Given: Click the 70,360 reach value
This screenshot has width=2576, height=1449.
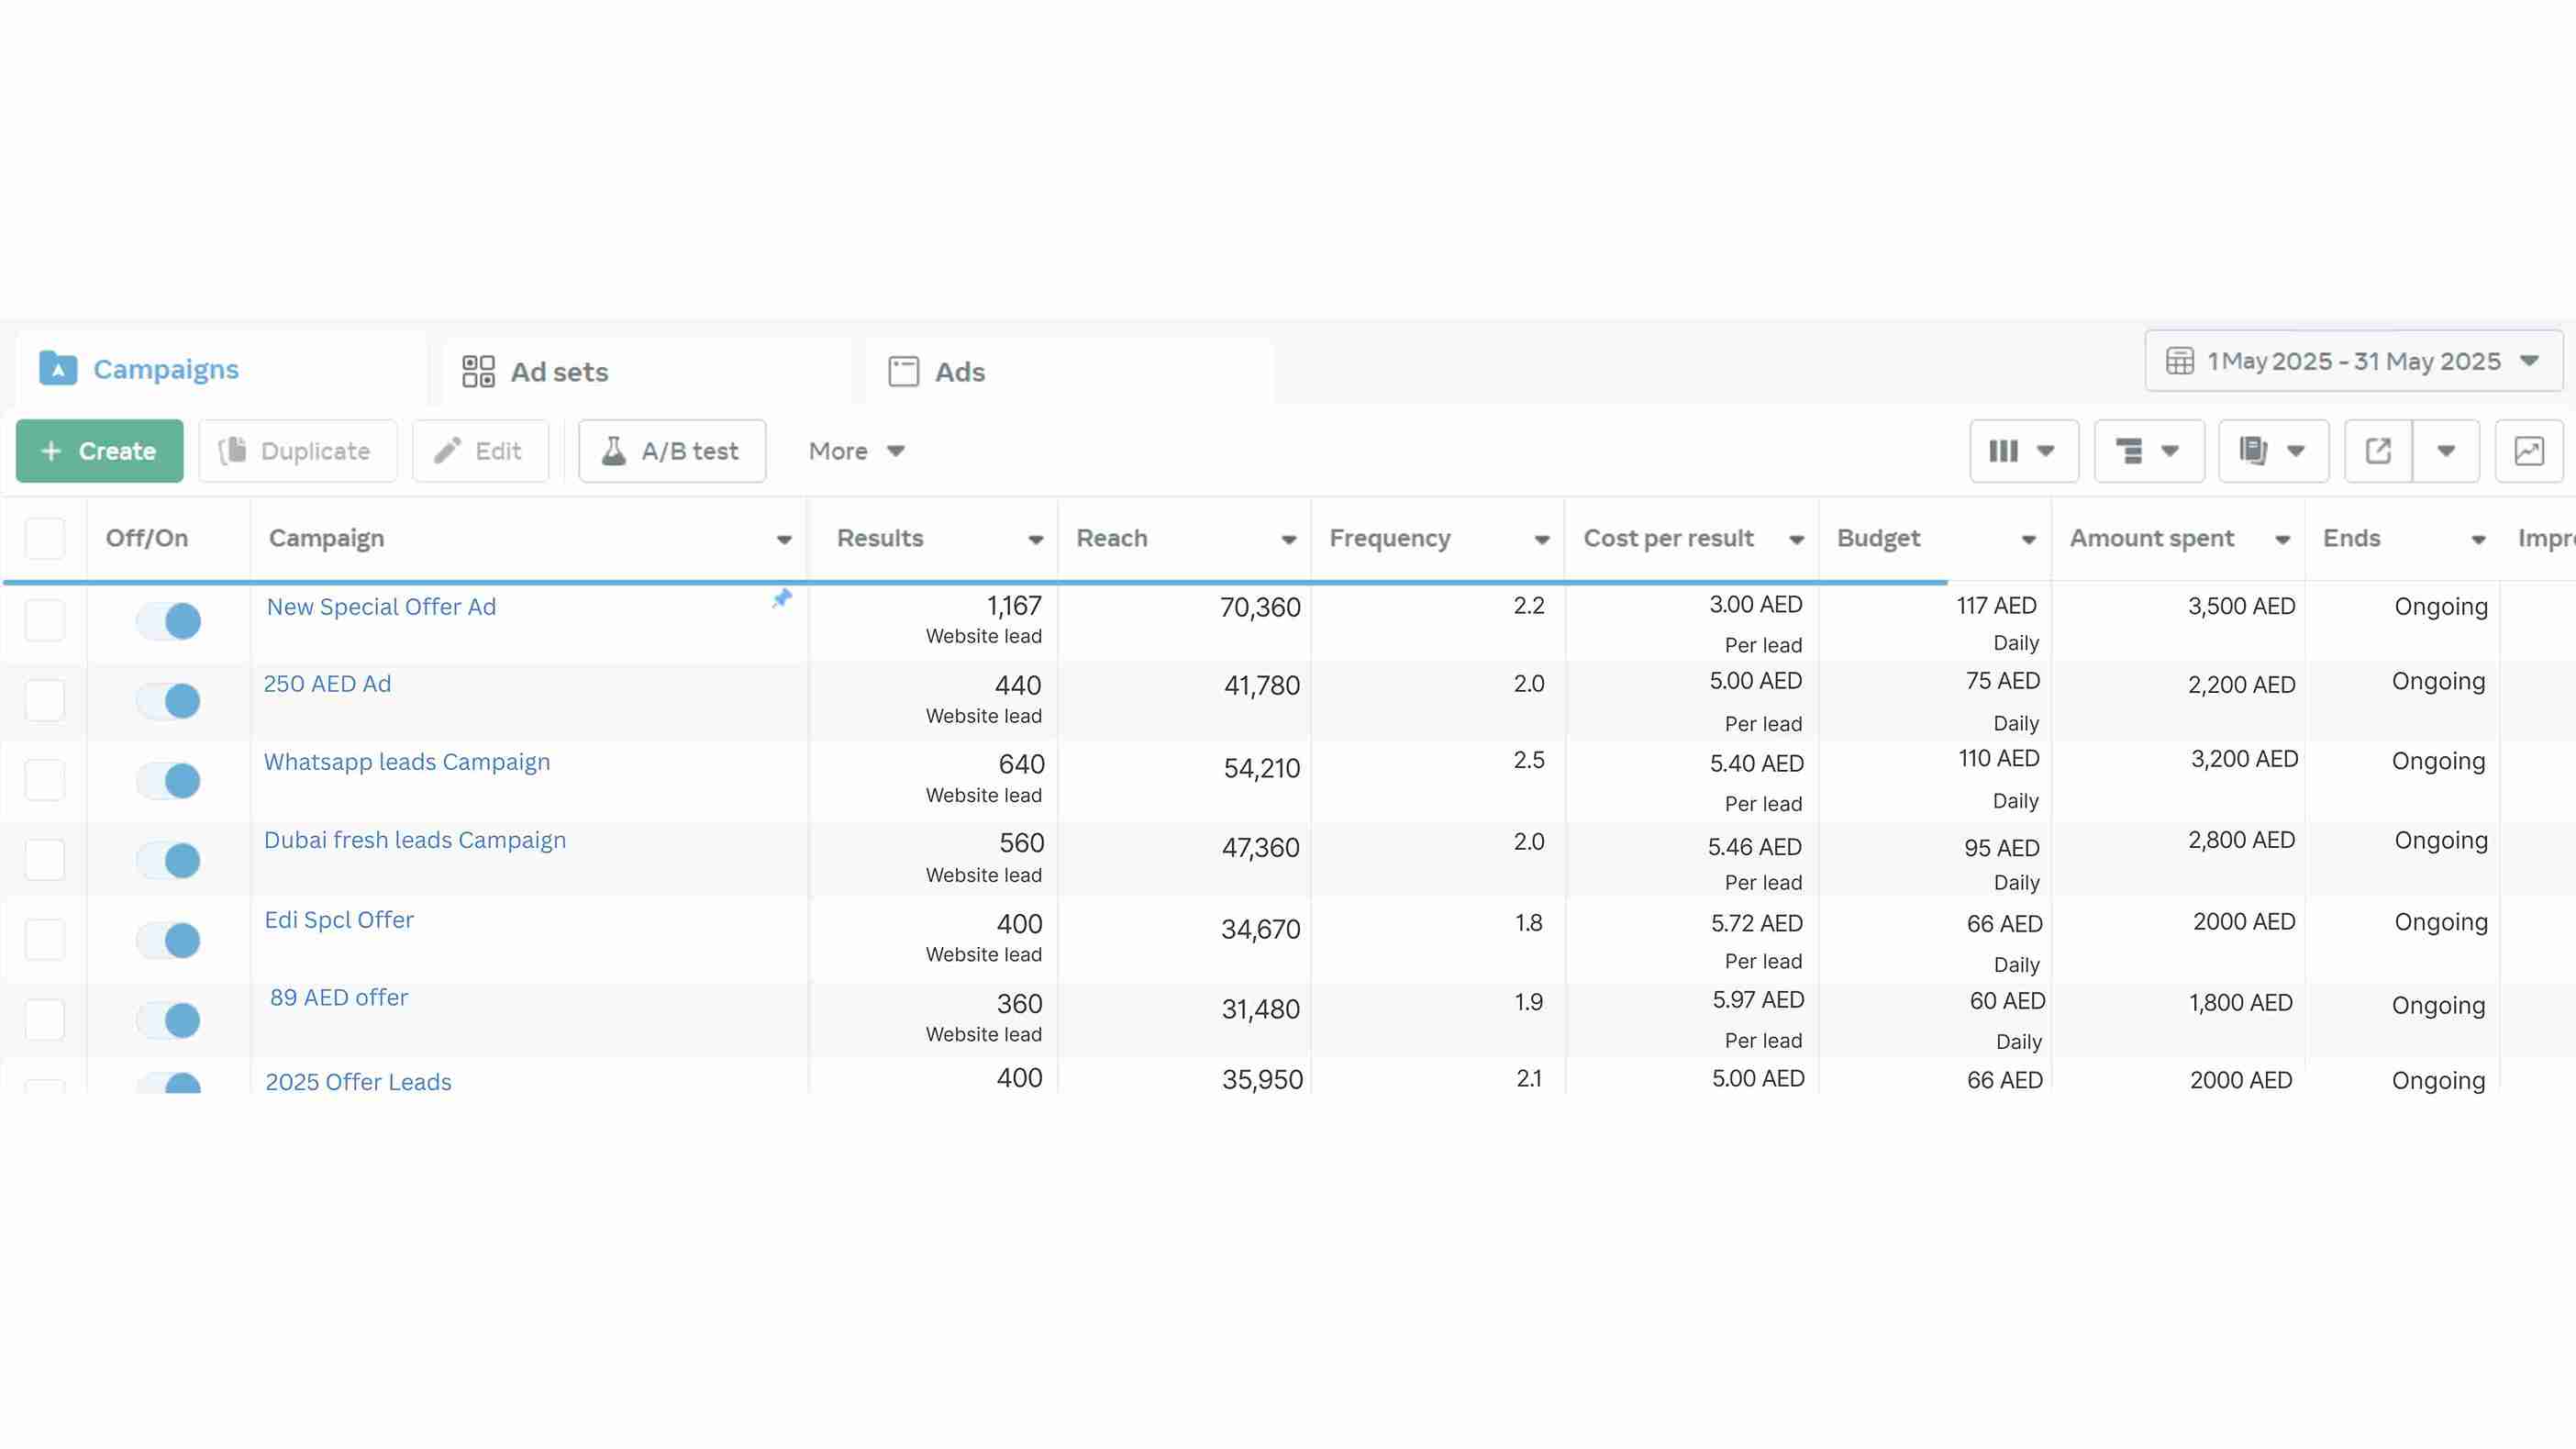Looking at the screenshot, I should [1260, 607].
